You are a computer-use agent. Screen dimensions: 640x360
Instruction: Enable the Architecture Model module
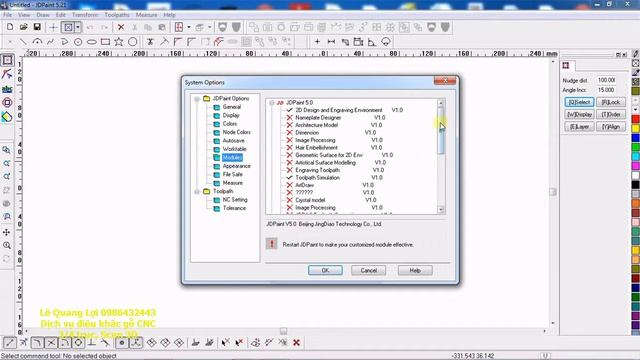click(289, 125)
